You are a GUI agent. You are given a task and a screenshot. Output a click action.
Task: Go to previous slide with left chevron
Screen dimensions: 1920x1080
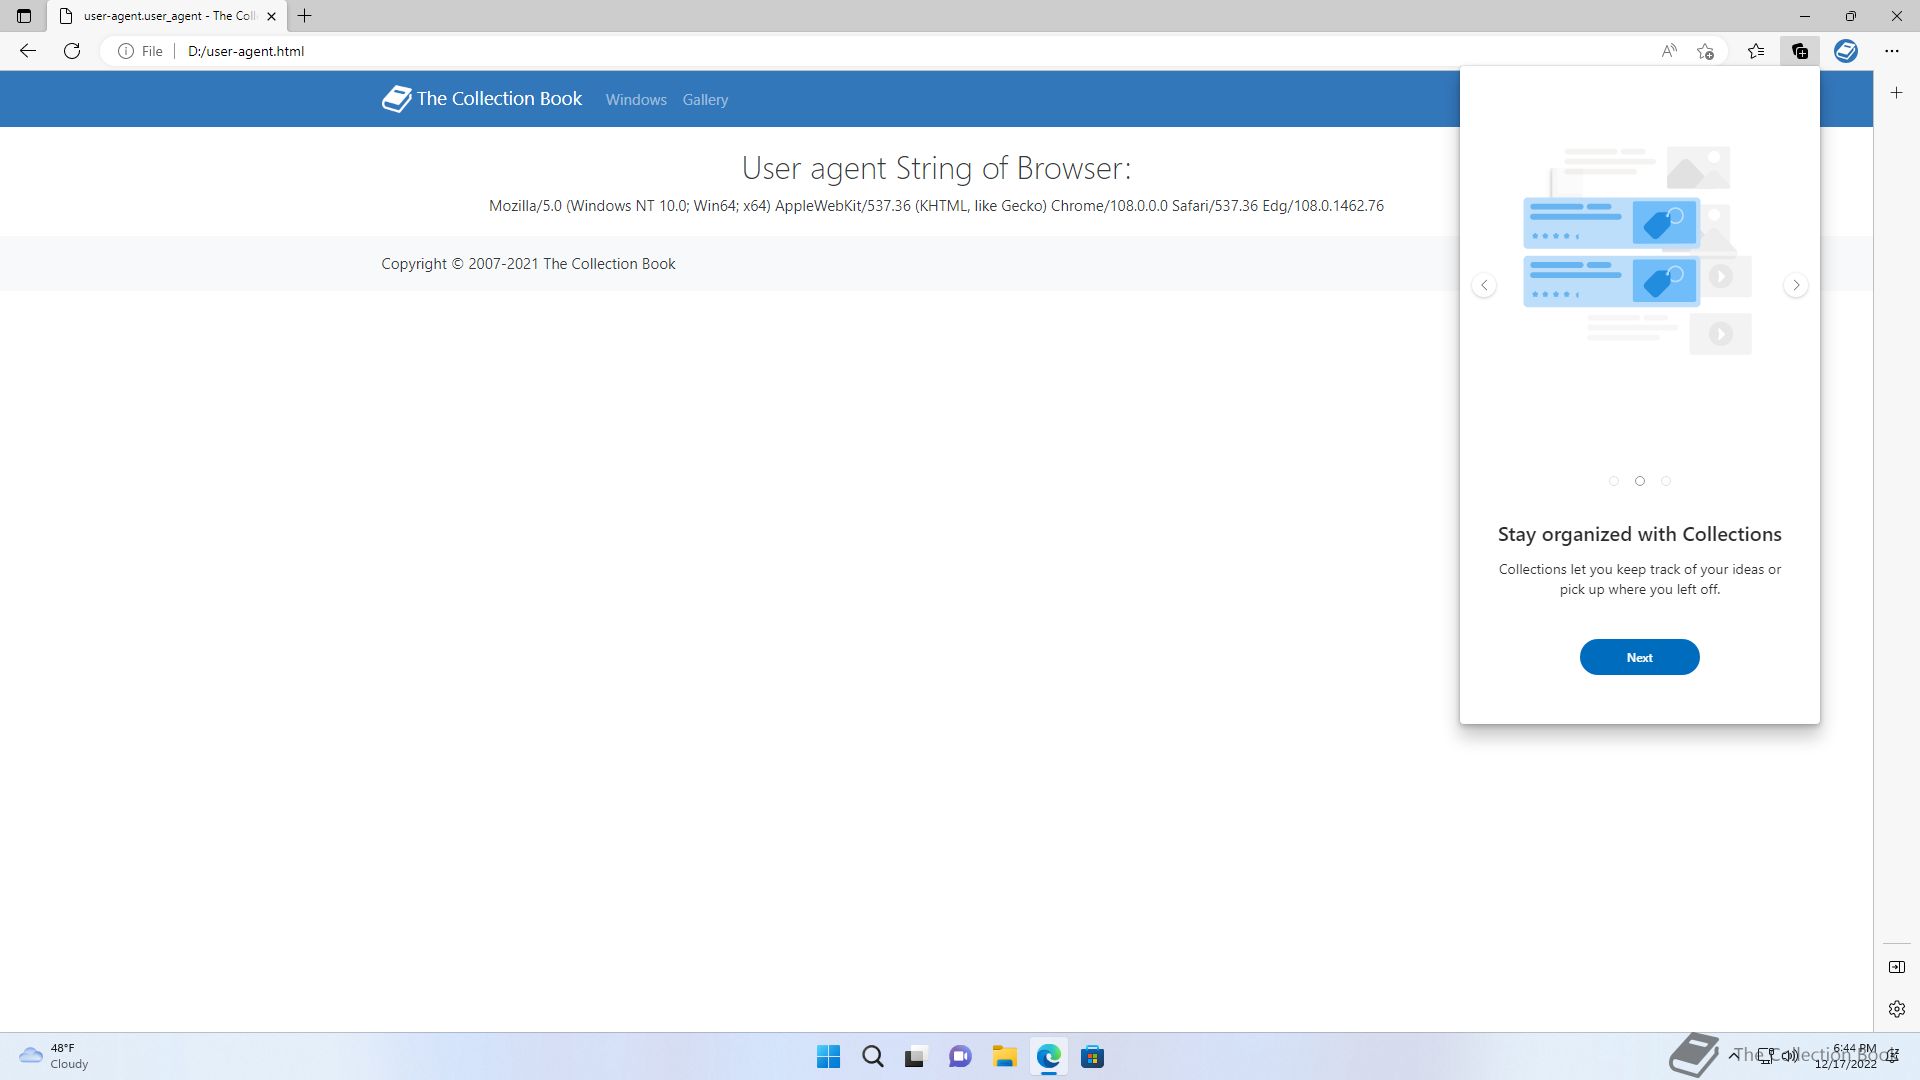1484,285
